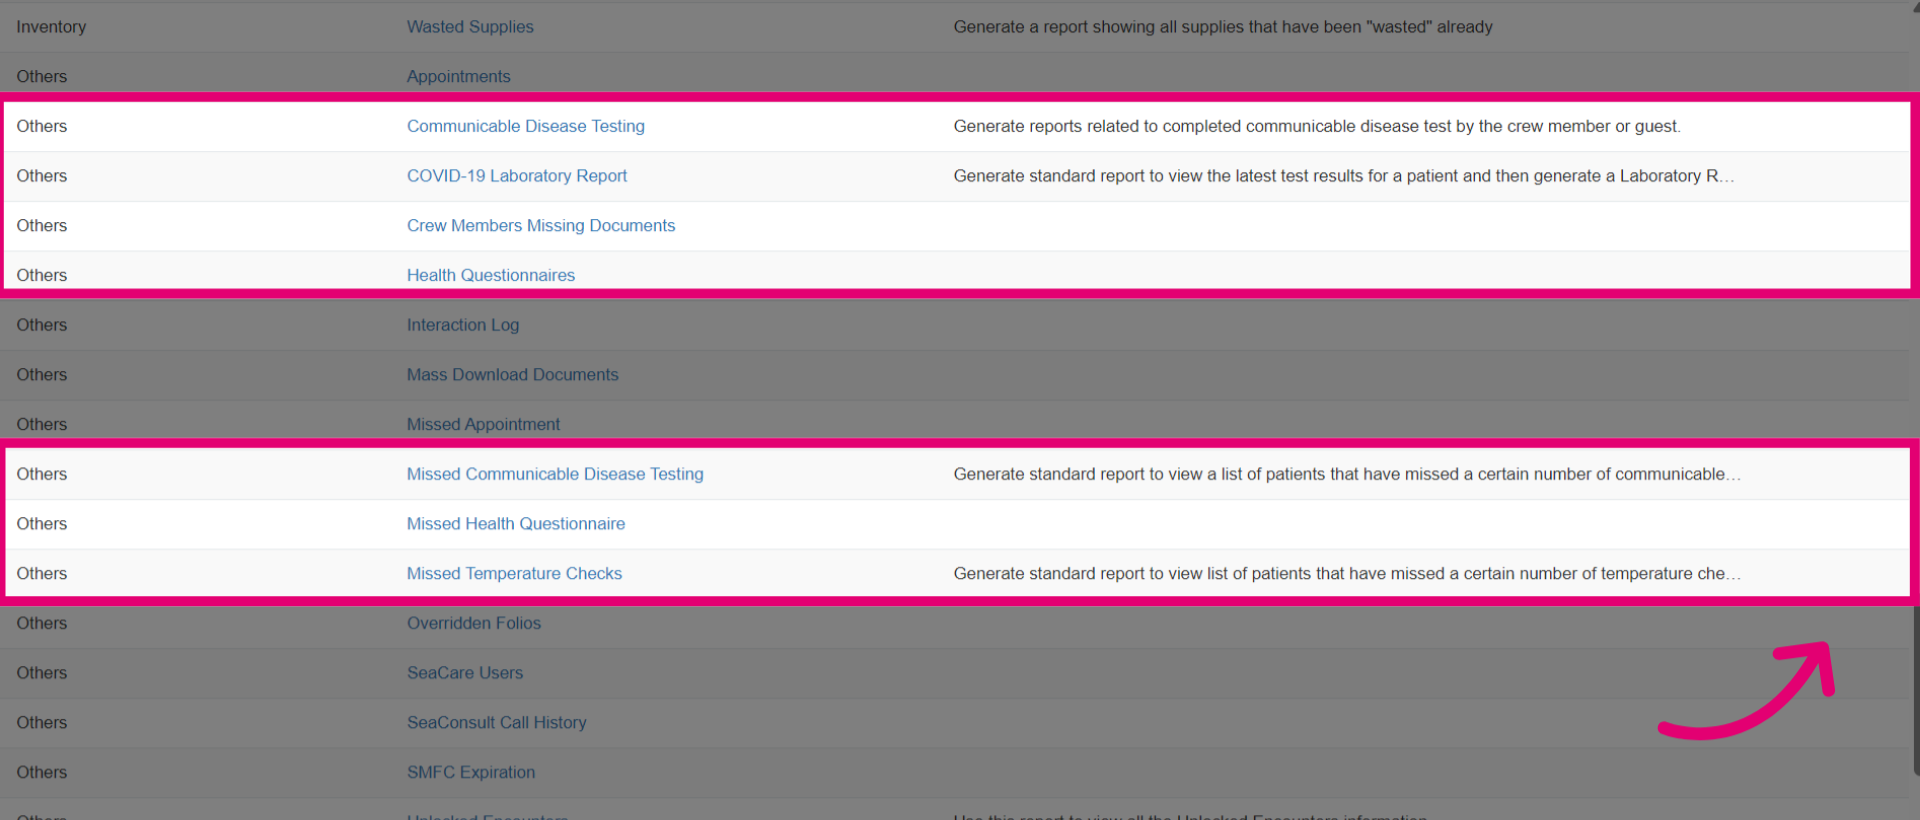Click the COVID-19 Laboratory Report description text

[1344, 176]
